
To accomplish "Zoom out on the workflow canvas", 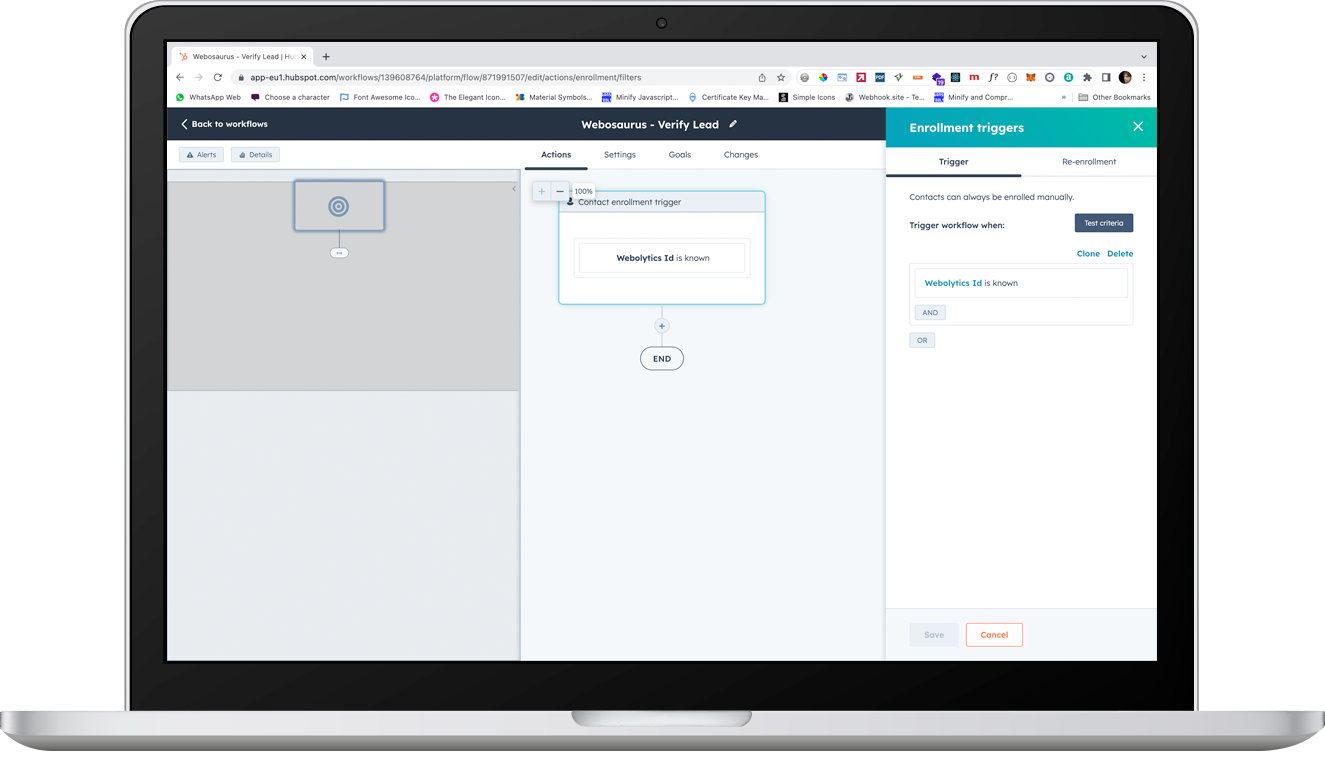I will coord(560,190).
